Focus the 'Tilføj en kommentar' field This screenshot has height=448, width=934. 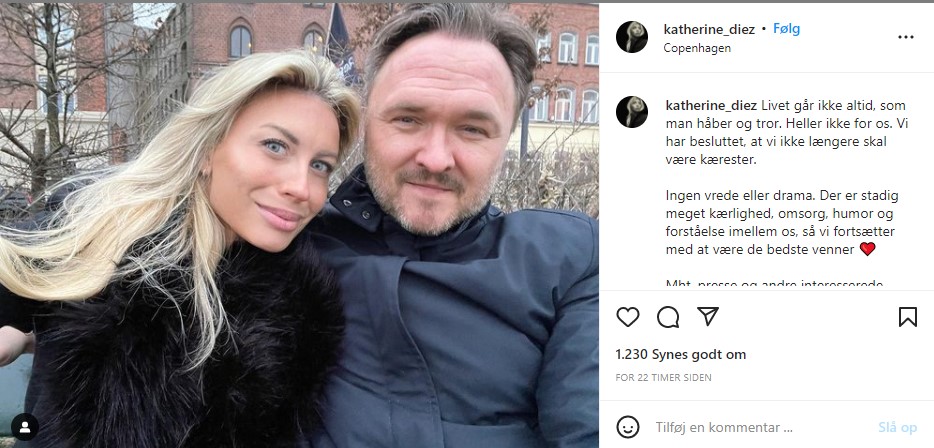[762, 427]
